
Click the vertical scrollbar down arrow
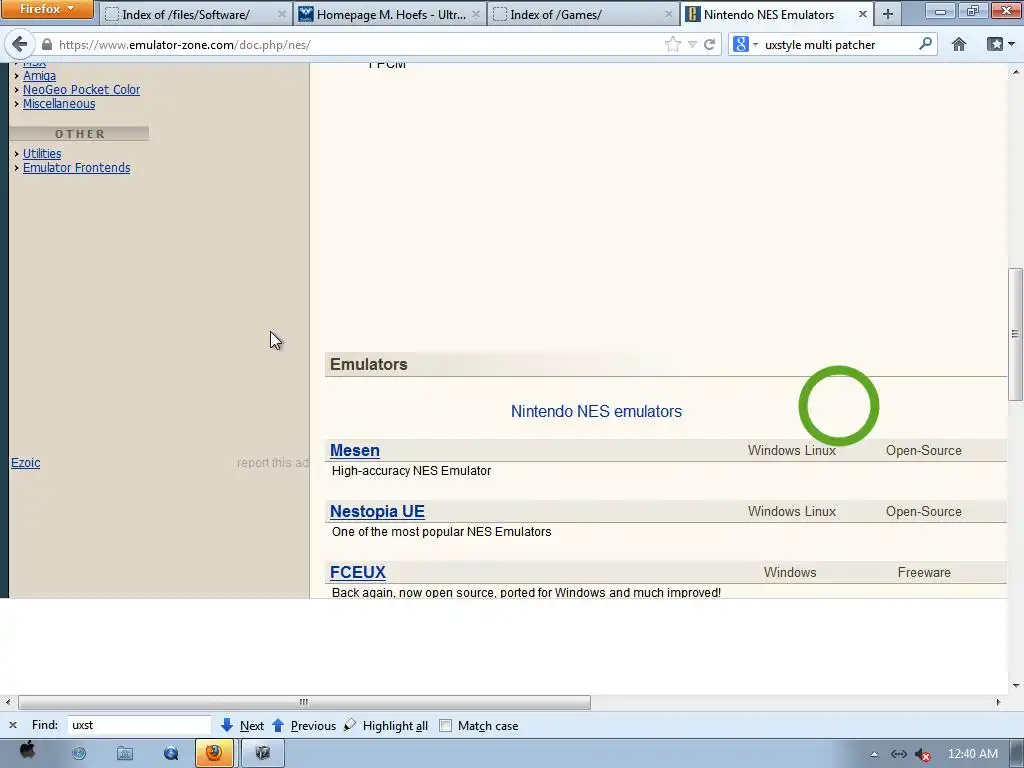tap(1016, 685)
